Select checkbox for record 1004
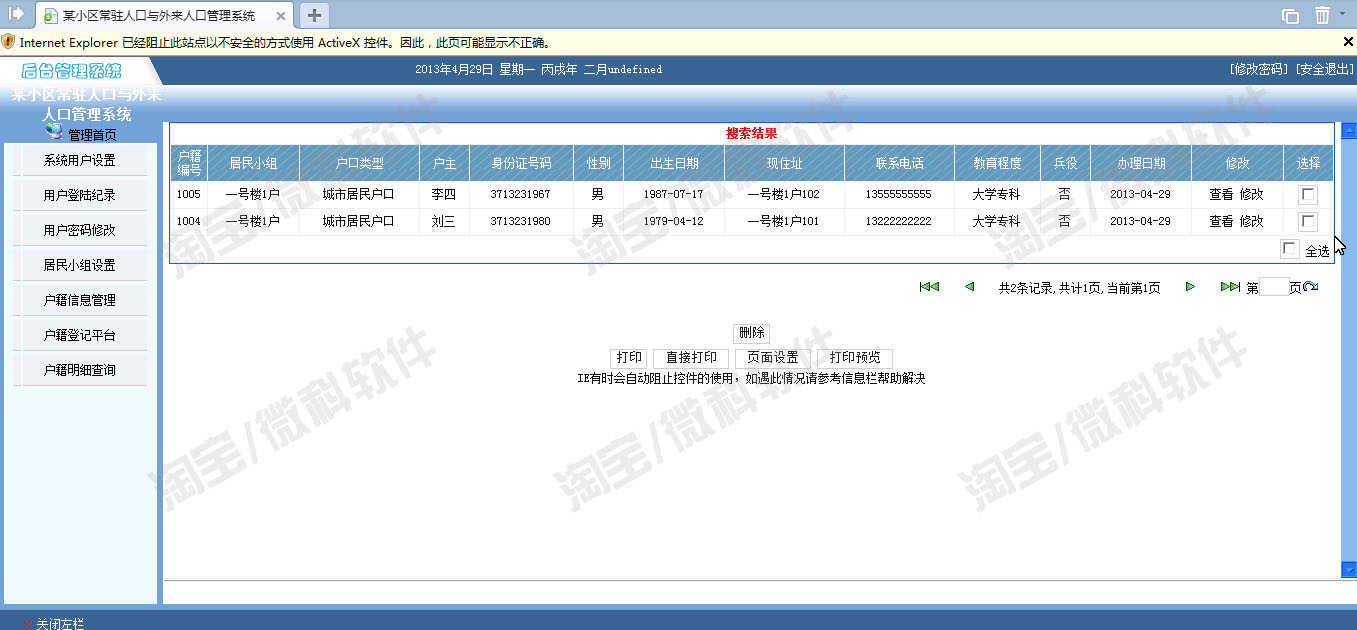Screen dimensions: 1357x630 [x=1308, y=221]
